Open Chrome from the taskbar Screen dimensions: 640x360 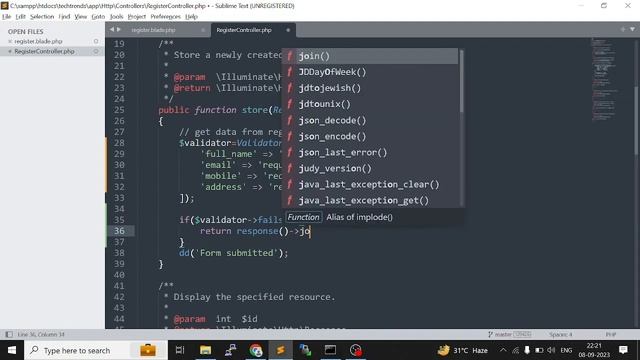256,350
